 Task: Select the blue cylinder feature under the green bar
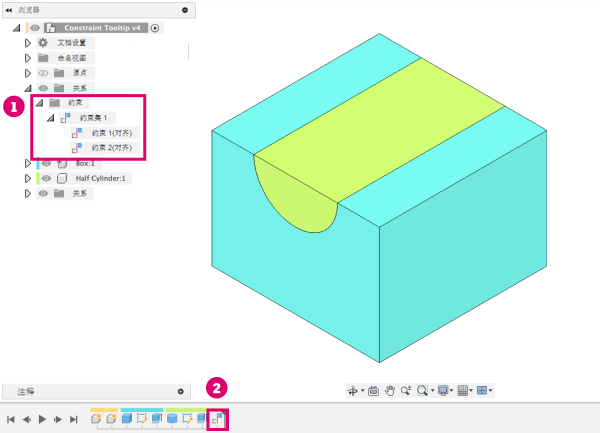pos(172,418)
